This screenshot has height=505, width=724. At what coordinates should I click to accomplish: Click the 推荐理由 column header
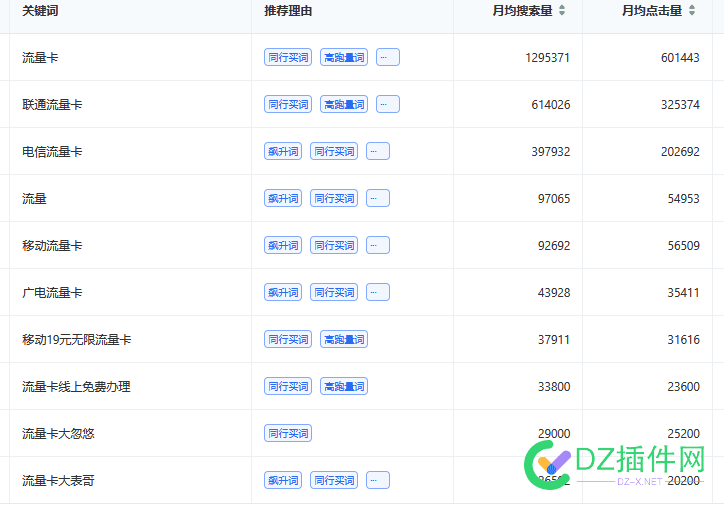point(288,11)
